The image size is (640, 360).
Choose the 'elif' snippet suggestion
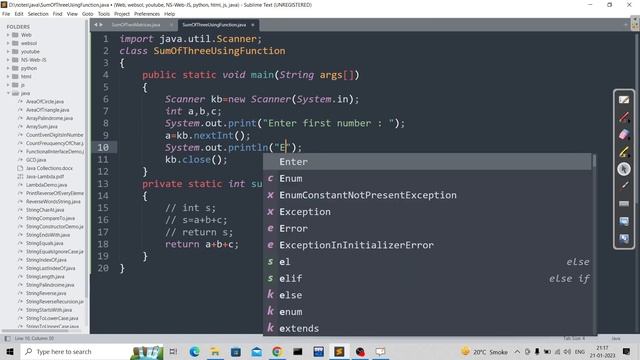coord(427,279)
